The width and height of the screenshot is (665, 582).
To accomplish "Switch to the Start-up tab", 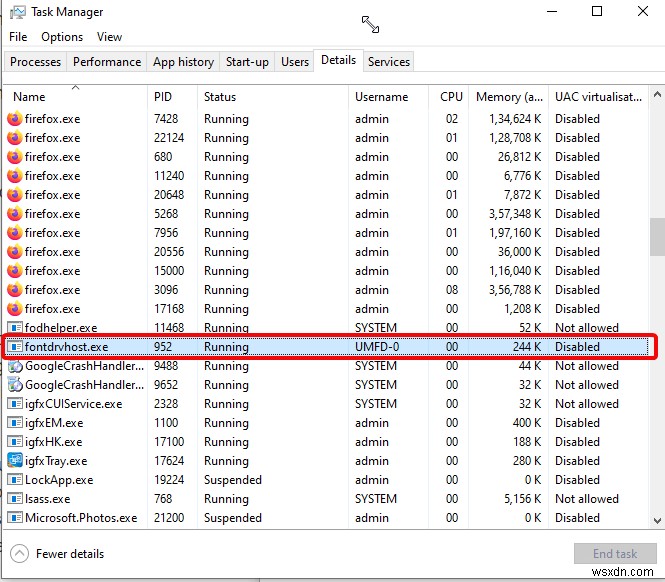I will tap(247, 62).
